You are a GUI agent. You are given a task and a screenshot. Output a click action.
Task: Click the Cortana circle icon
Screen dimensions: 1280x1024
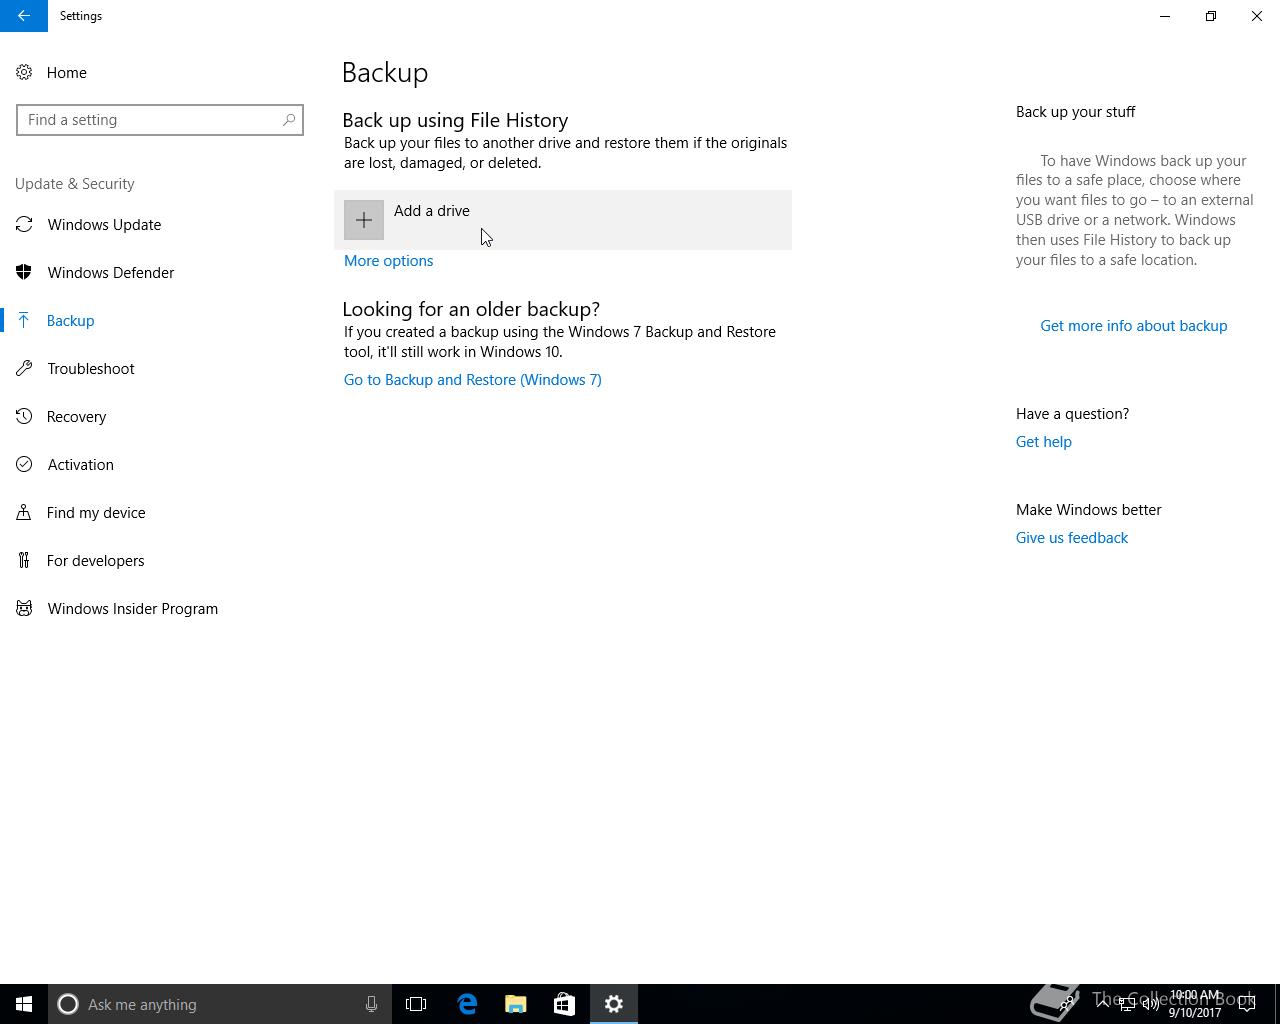(68, 1004)
